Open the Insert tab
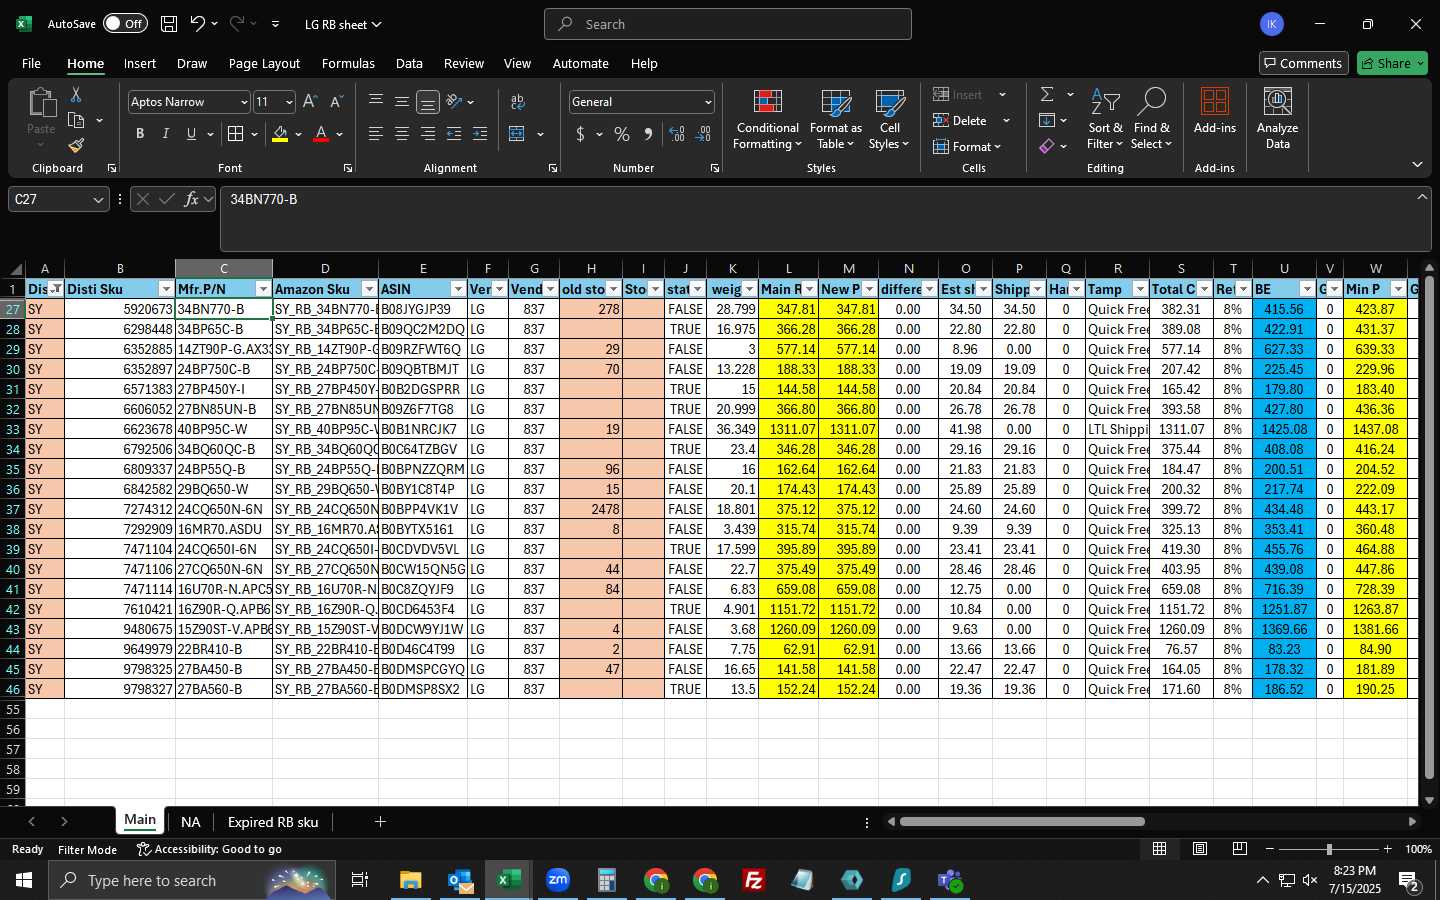Image resolution: width=1440 pixels, height=900 pixels. (x=140, y=63)
